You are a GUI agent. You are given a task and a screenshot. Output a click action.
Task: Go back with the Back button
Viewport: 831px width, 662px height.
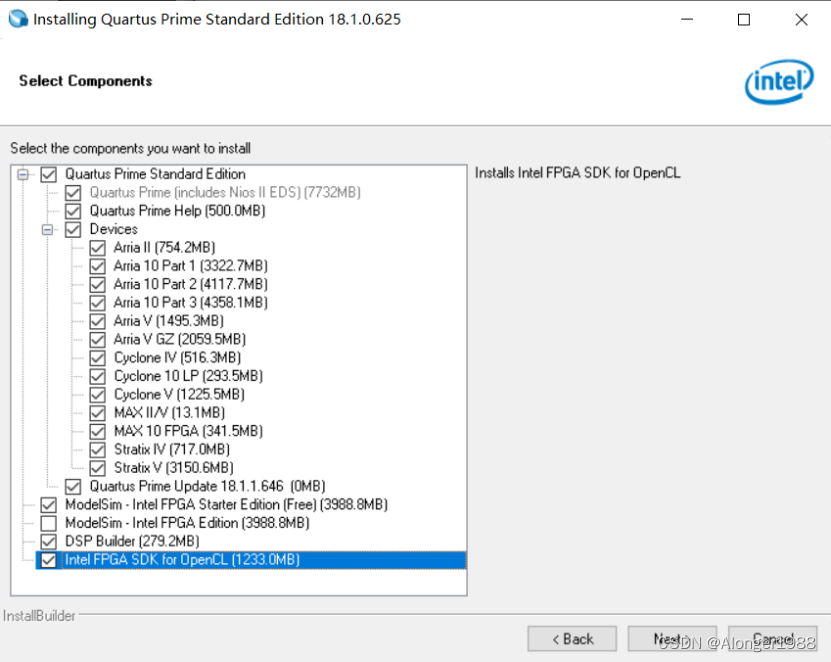(572, 639)
